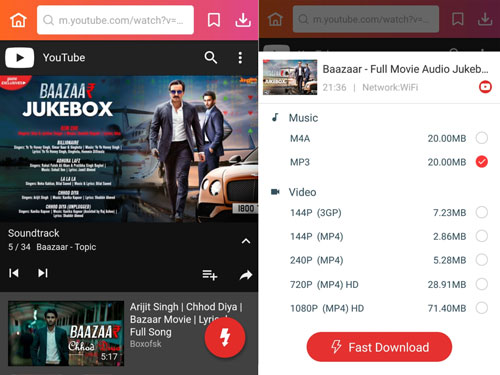500x375 pixels.
Task: Tap the bookmark icon in left toolbar
Action: tap(214, 20)
